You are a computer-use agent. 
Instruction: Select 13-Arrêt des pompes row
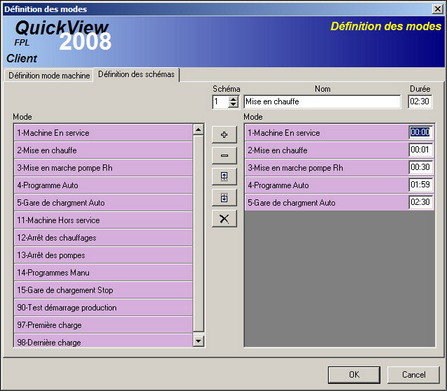point(103,255)
